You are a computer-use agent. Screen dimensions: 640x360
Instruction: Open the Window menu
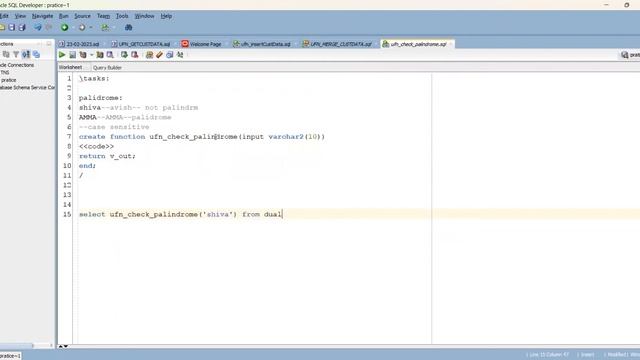144,16
